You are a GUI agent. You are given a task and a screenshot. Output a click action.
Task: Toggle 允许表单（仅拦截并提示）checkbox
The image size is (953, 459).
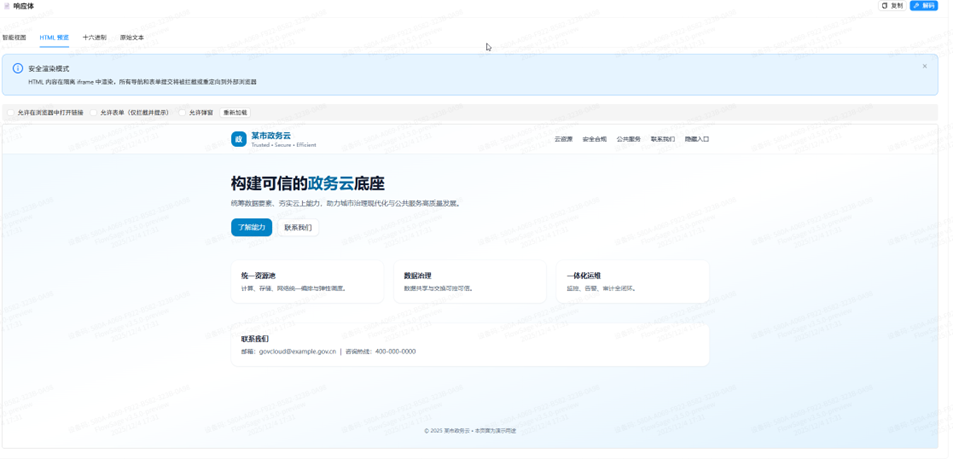(94, 112)
